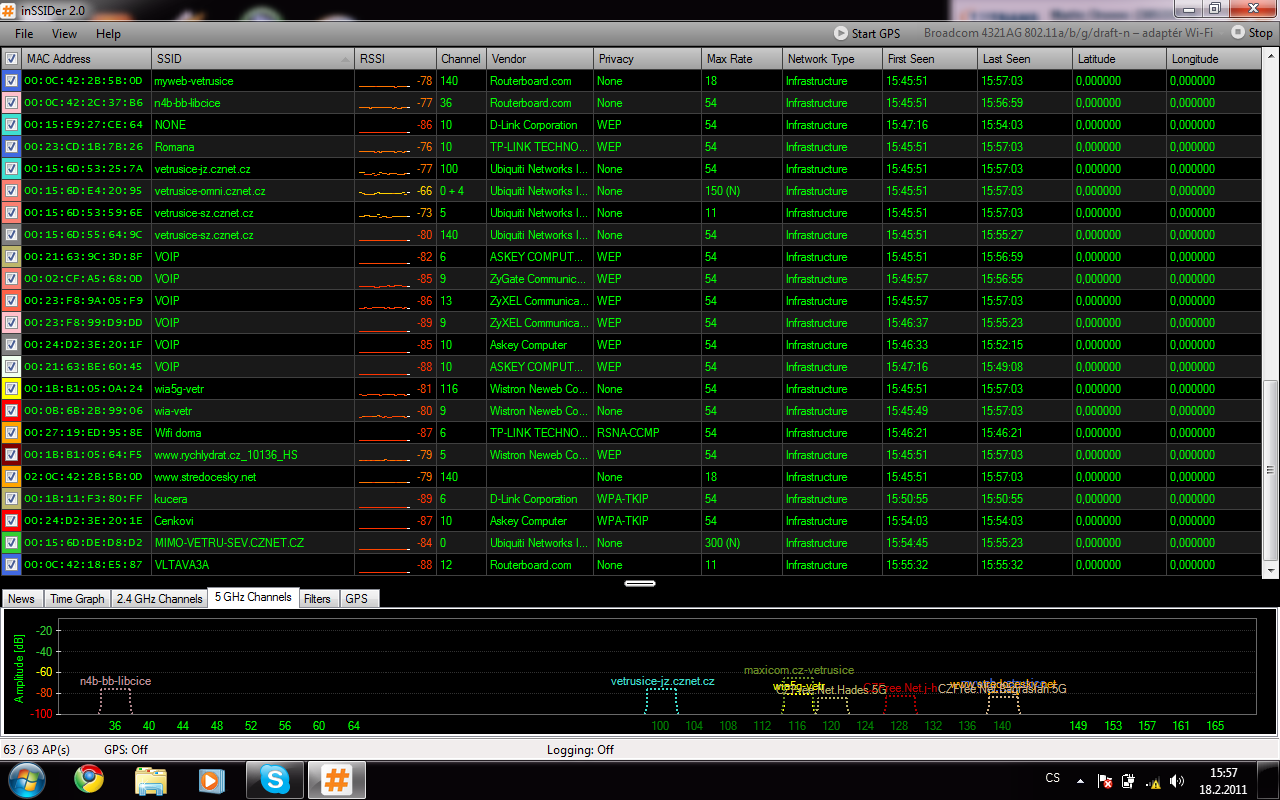Open Skype from the taskbar
Screen dimensions: 1280x800
[x=274, y=778]
